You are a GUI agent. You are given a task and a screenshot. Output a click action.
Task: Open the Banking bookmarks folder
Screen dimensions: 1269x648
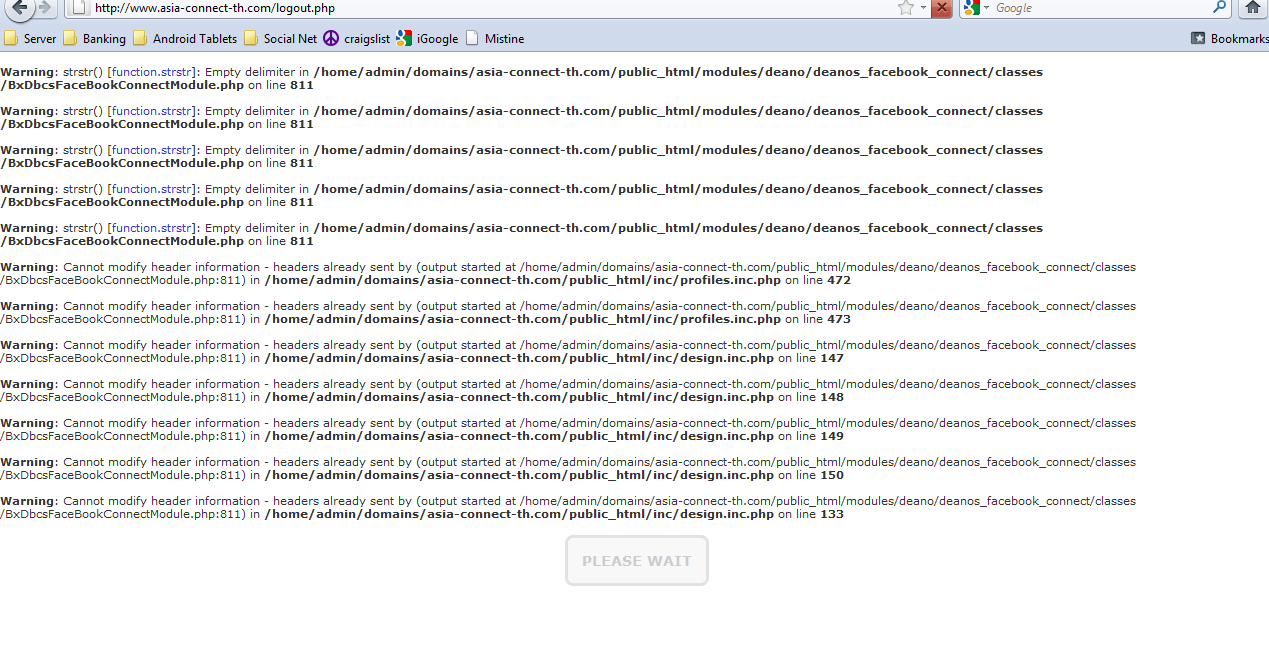point(94,39)
